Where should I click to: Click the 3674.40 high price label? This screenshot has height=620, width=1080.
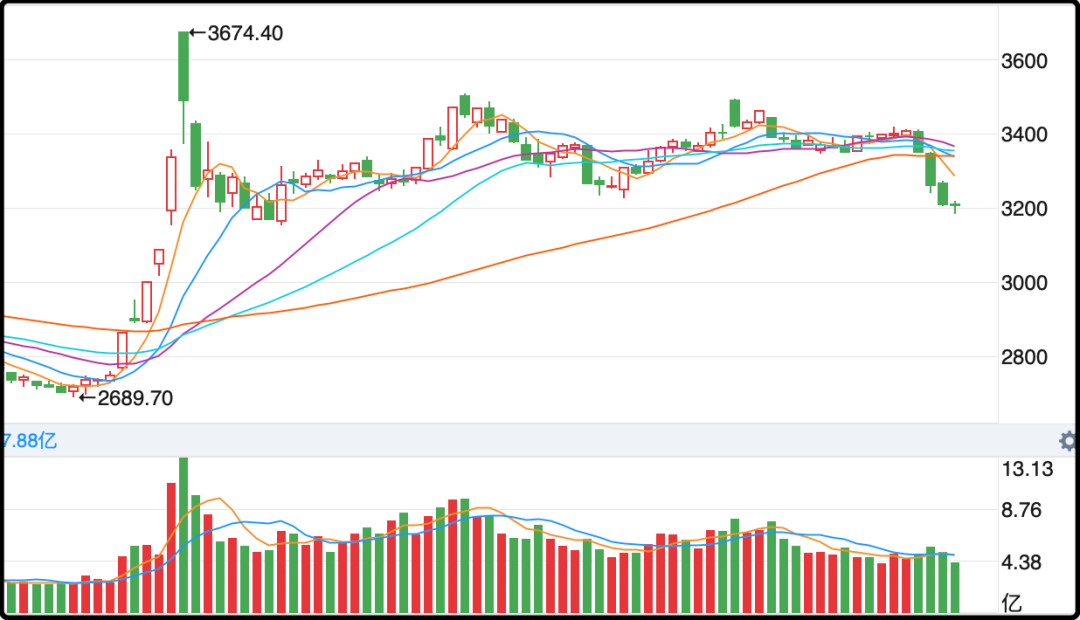pos(245,33)
